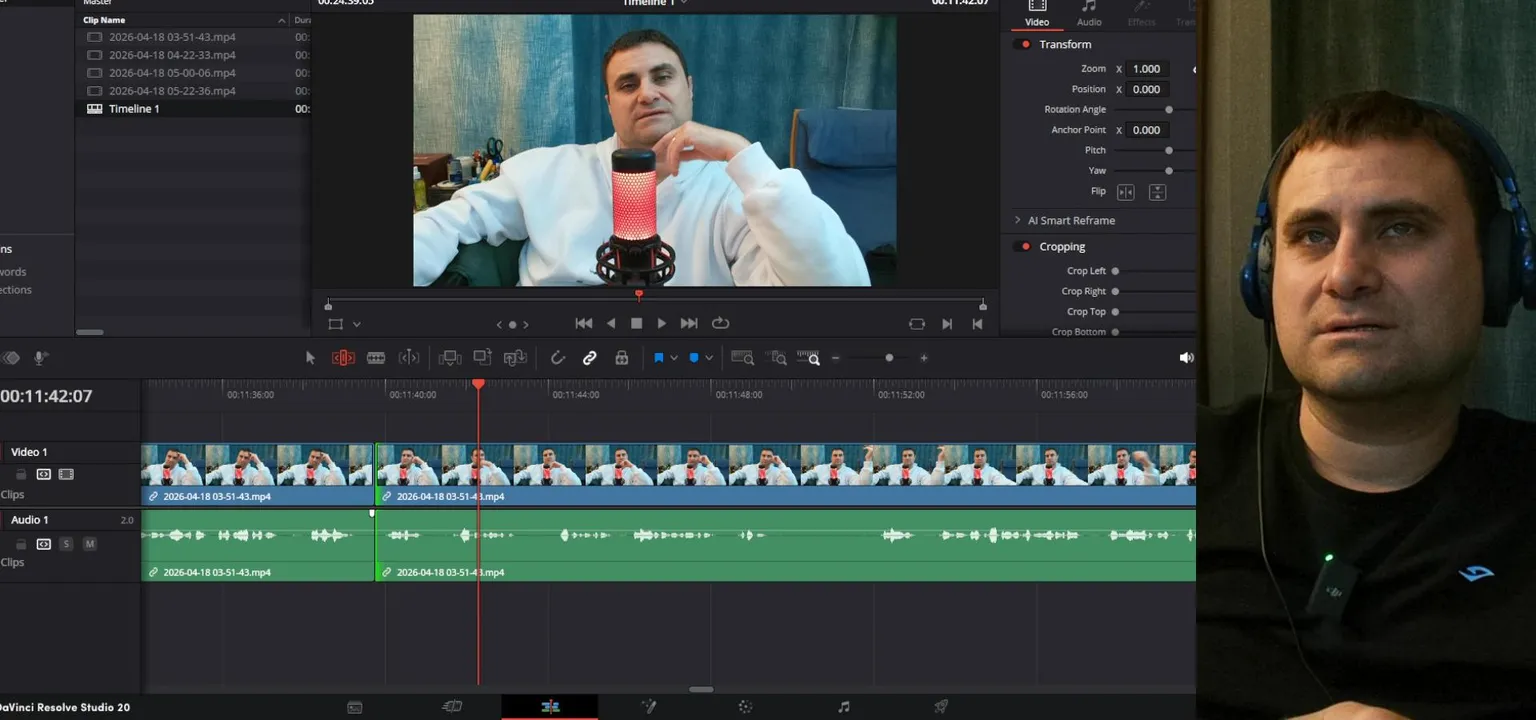This screenshot has height=720, width=1536.
Task: Adjust the Pitch slider
Action: click(x=1168, y=150)
